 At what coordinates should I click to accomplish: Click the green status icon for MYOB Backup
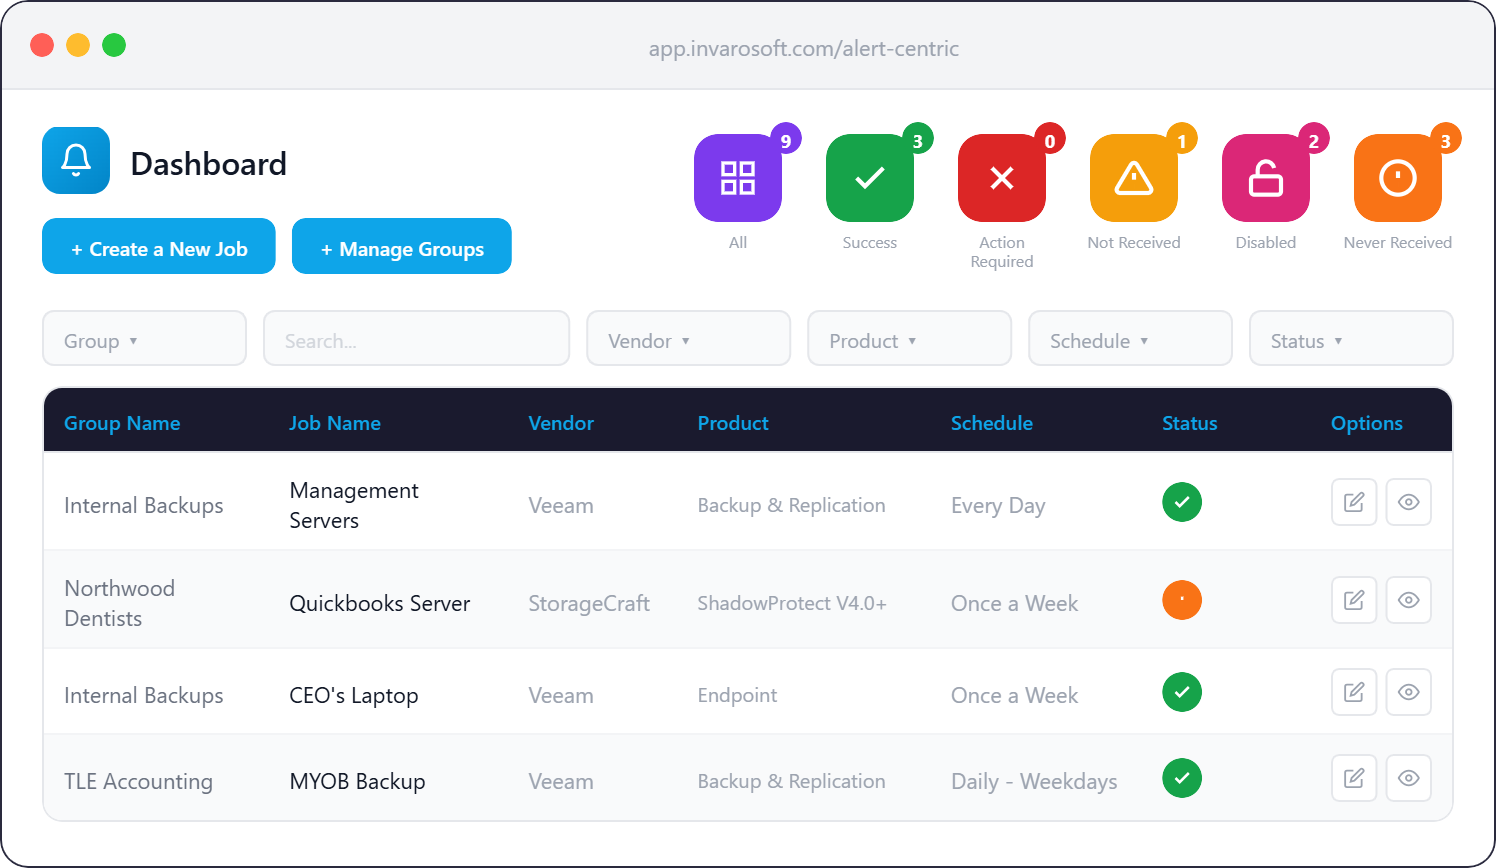coord(1182,778)
